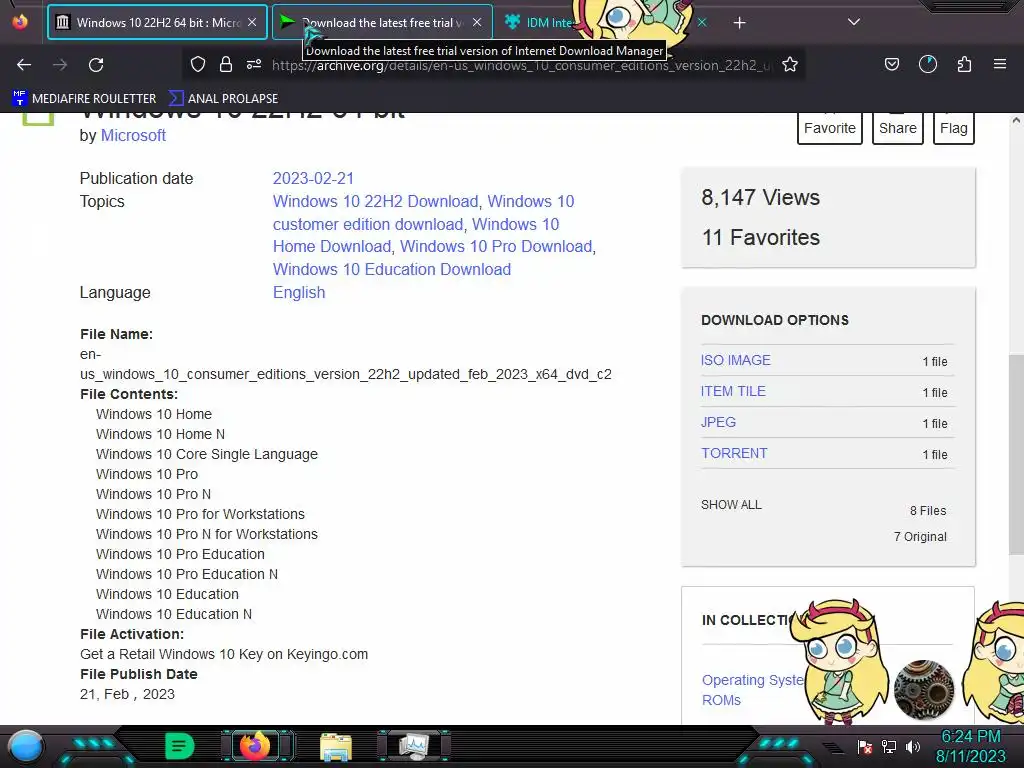1024x768 pixels.
Task: List all tabs with the chevron
Action: (x=854, y=22)
